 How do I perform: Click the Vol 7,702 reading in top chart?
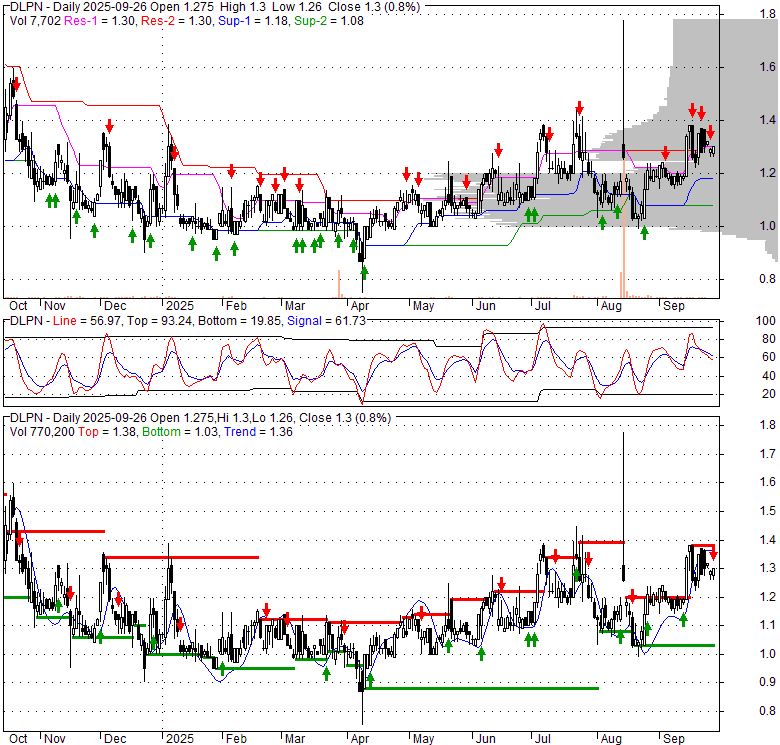coord(35,21)
